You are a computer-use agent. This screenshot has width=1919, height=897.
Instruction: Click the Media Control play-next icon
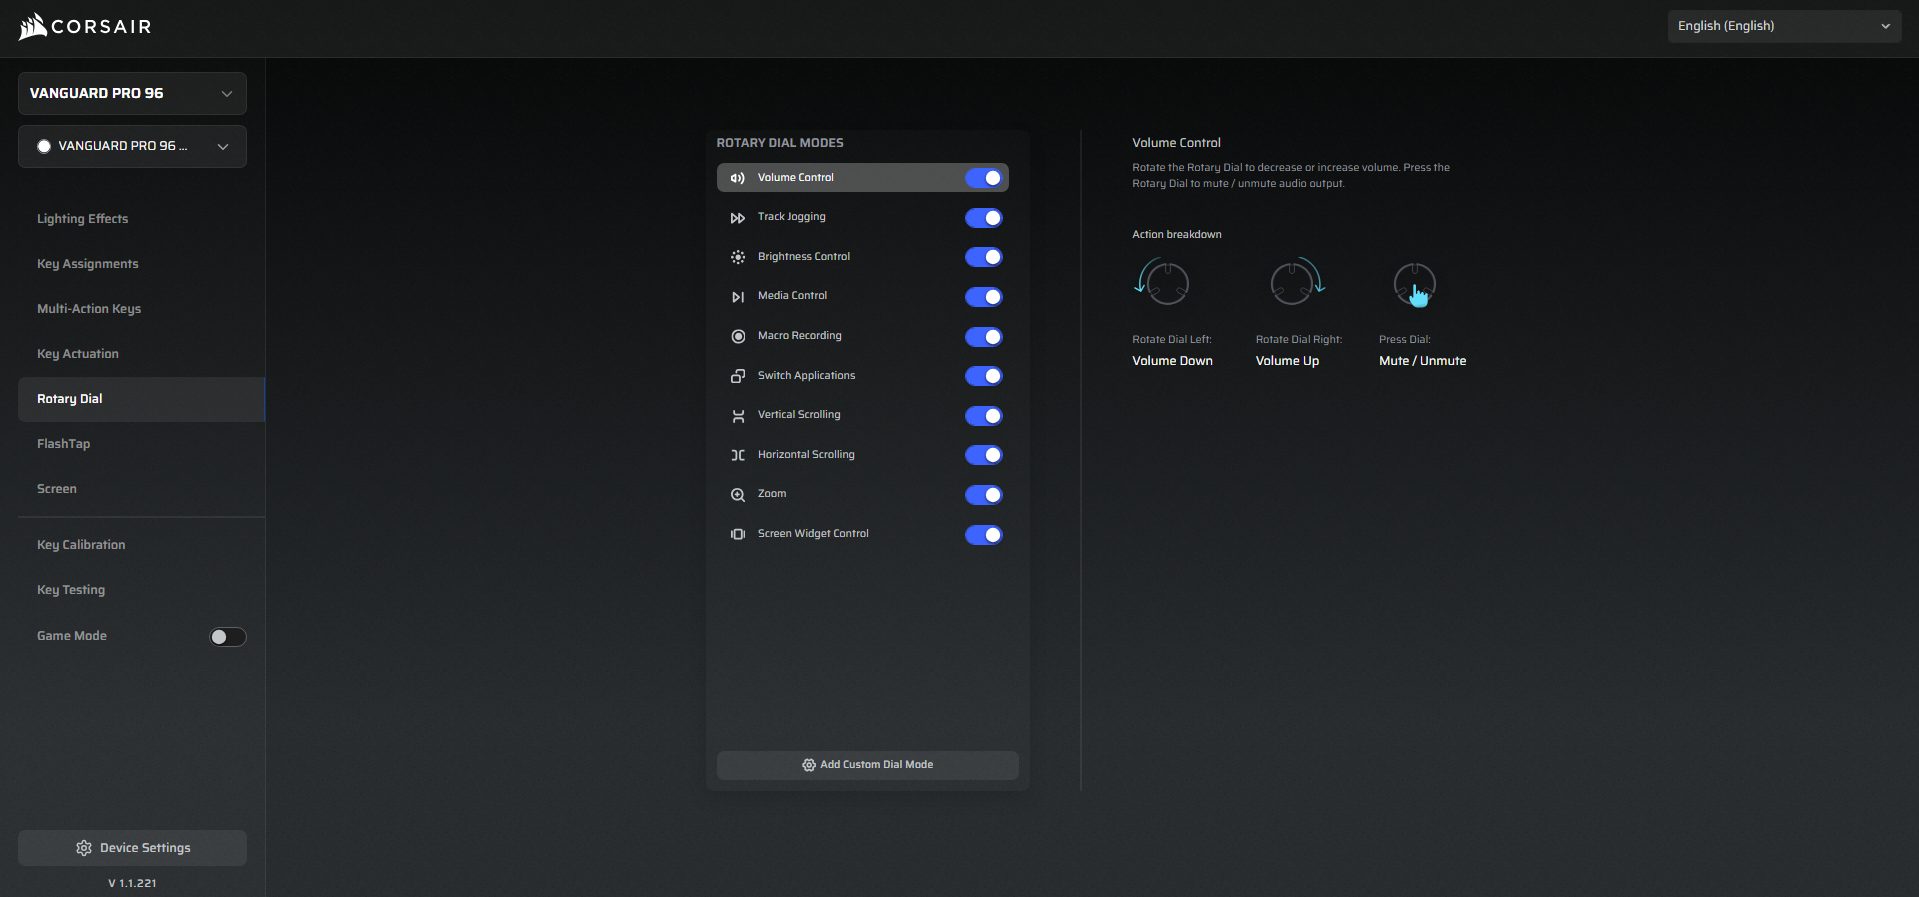pos(738,297)
